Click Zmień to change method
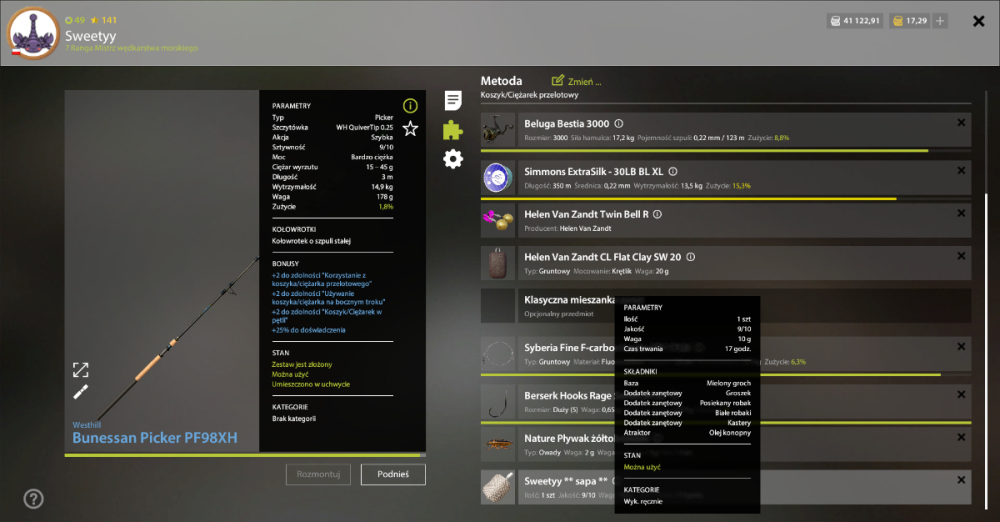The width and height of the screenshot is (1000, 522). click(577, 81)
